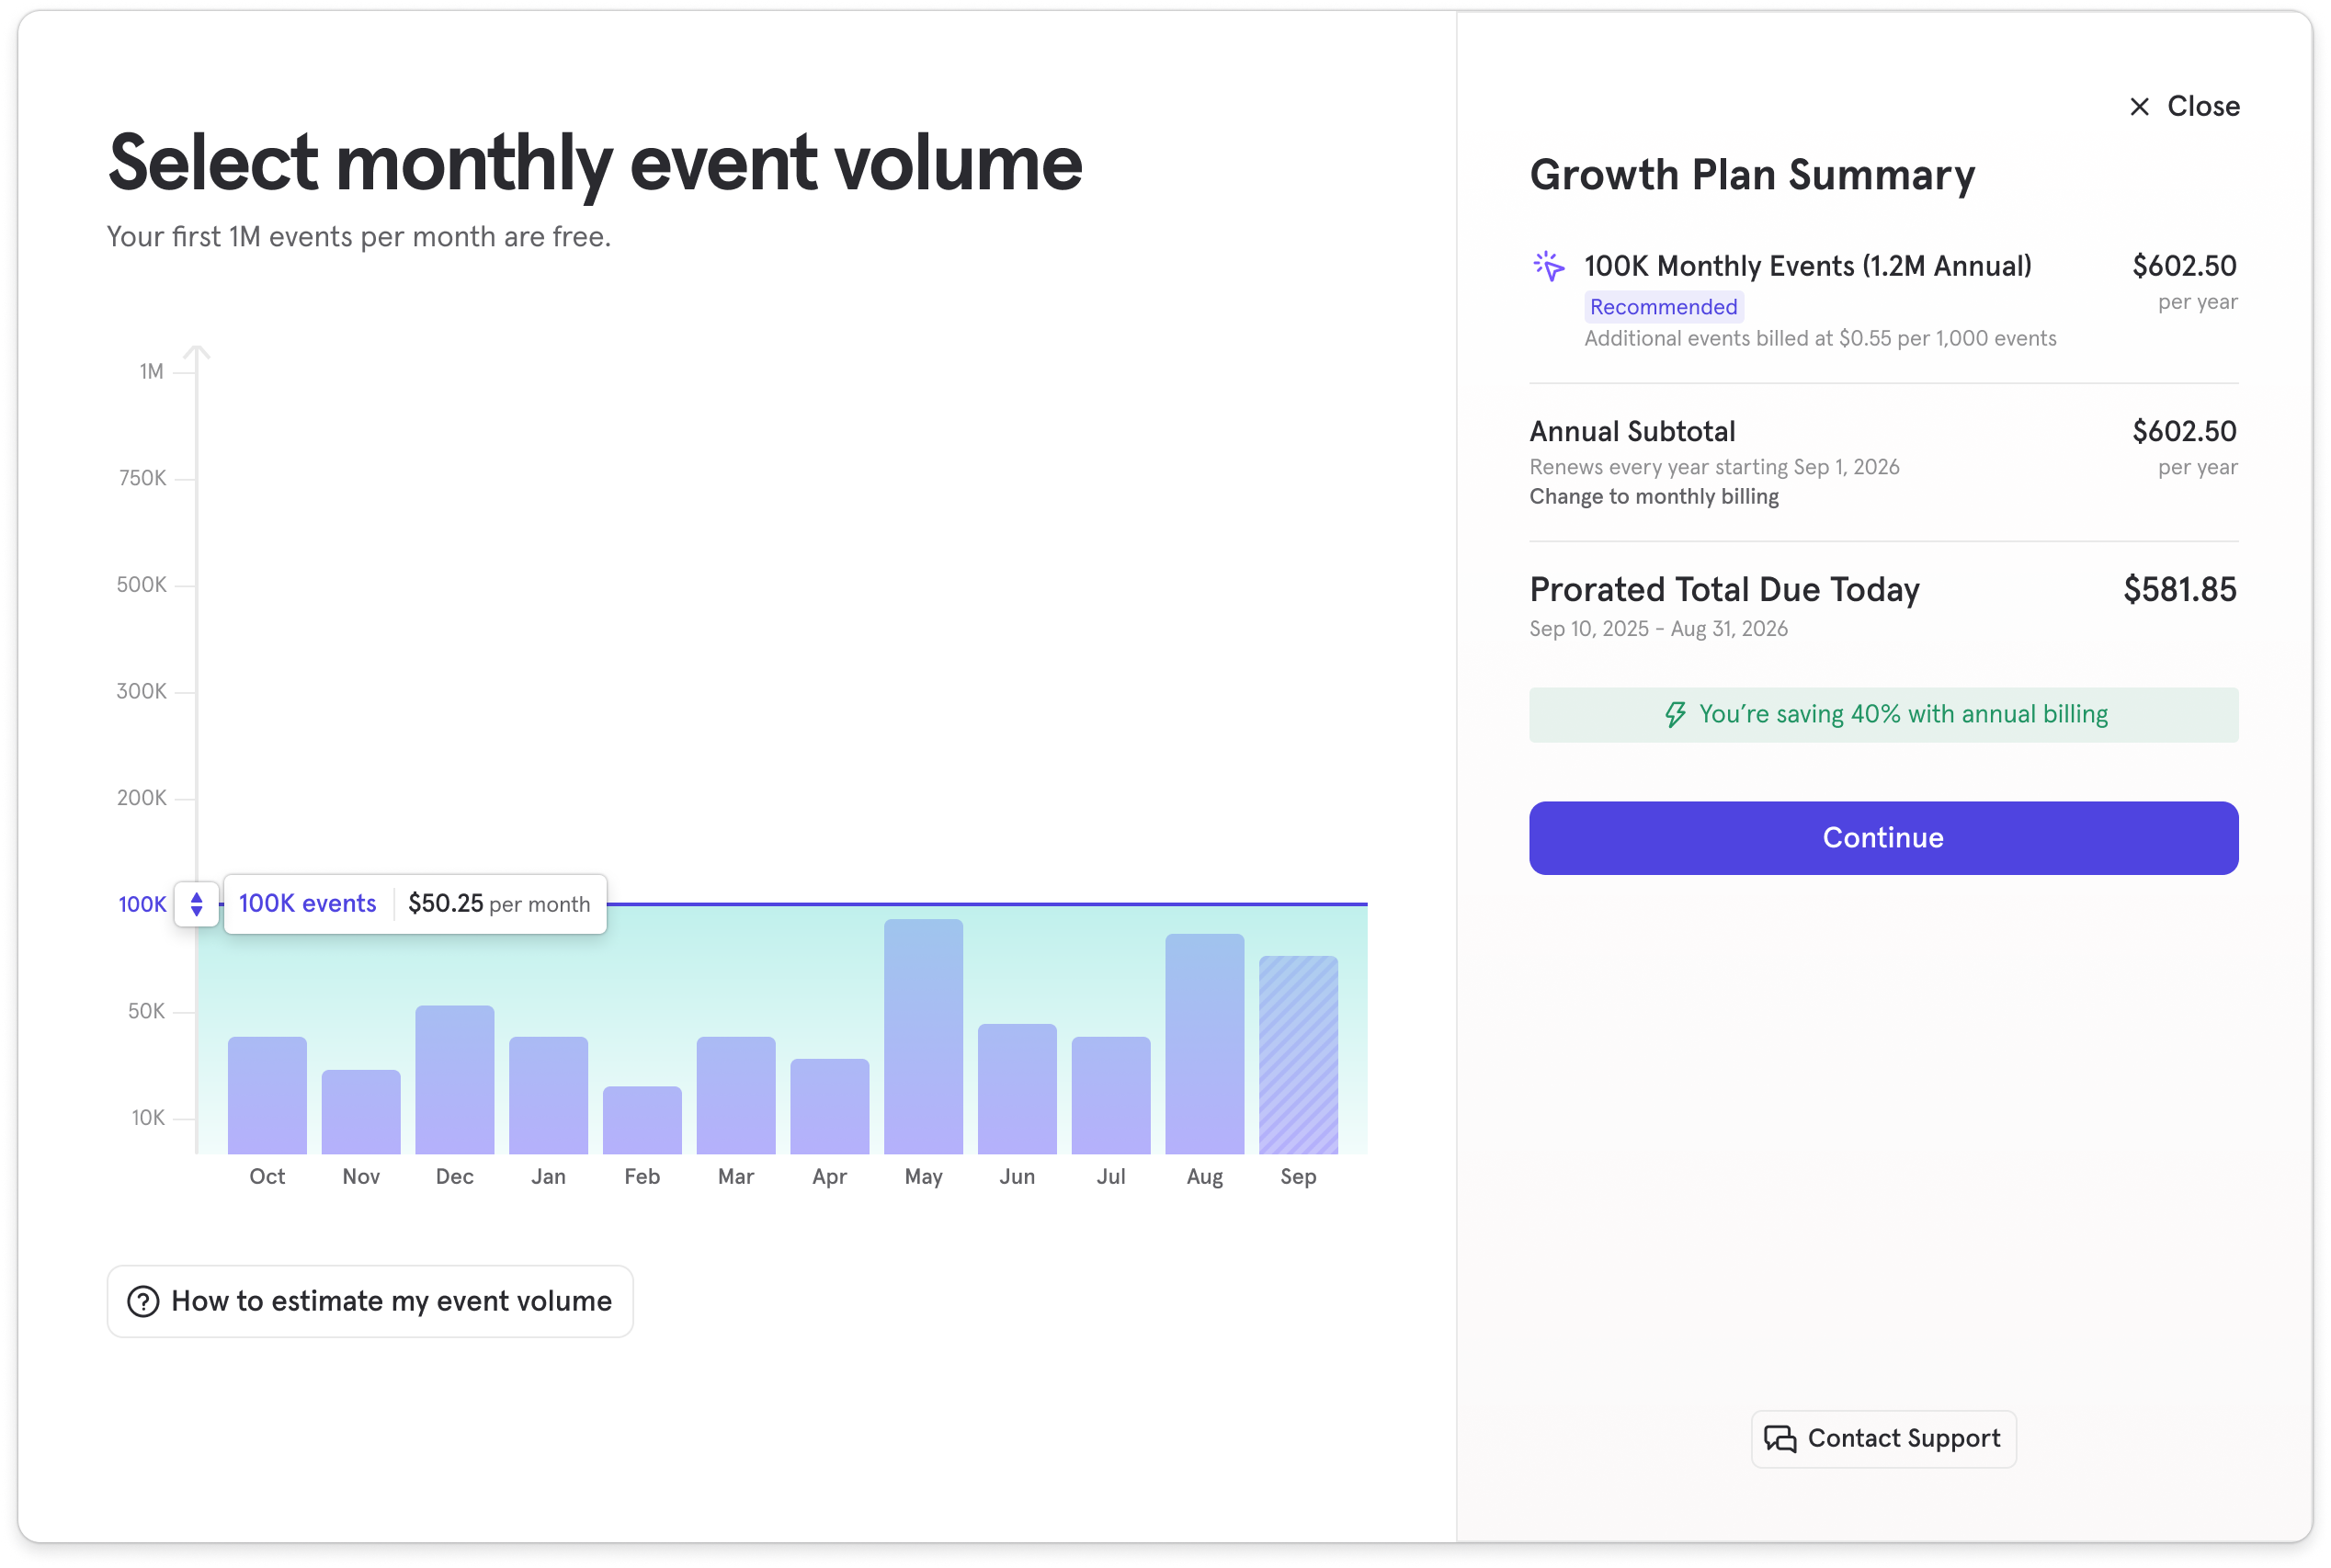Screen dimensions: 2331x1568
Task: Open Contact Support
Action: [1883, 1439]
